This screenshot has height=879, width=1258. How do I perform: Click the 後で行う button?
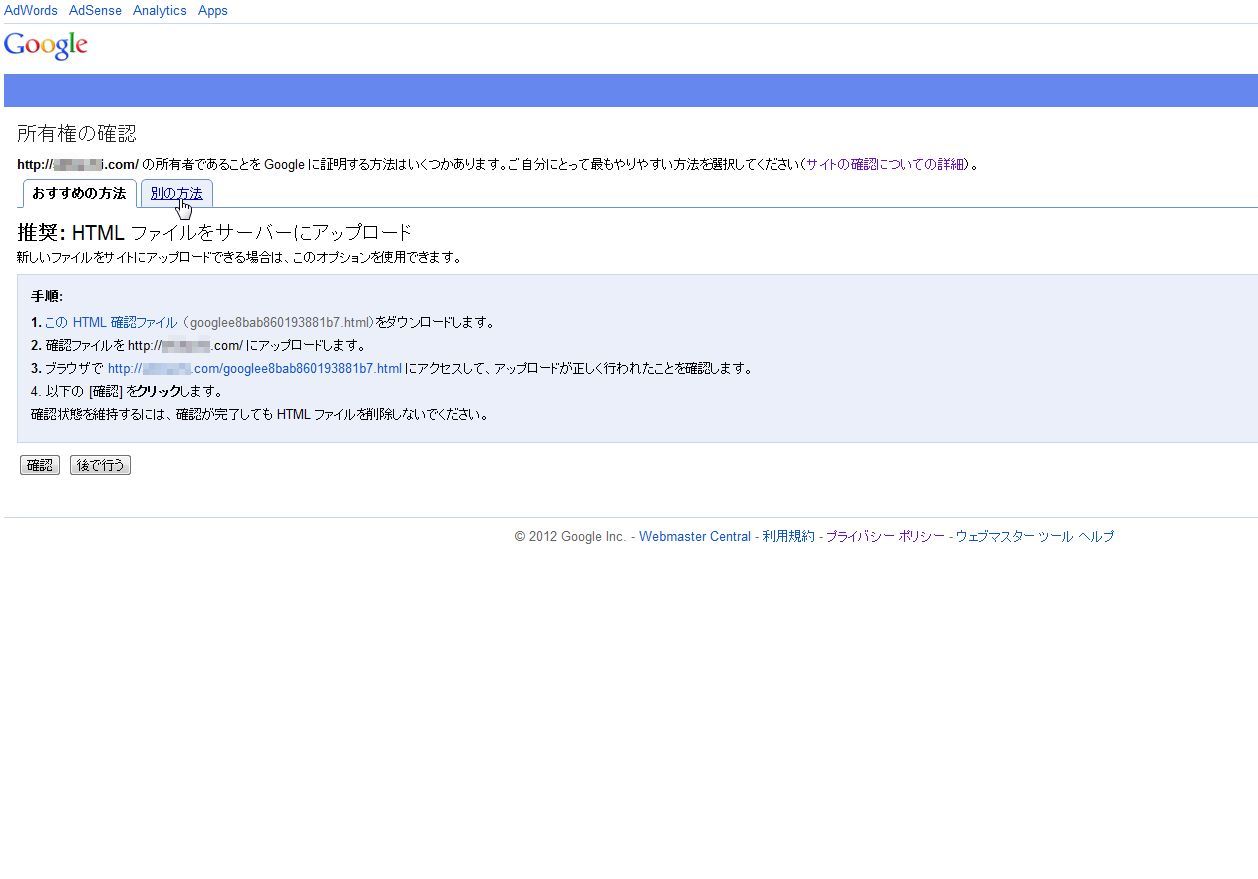[100, 465]
